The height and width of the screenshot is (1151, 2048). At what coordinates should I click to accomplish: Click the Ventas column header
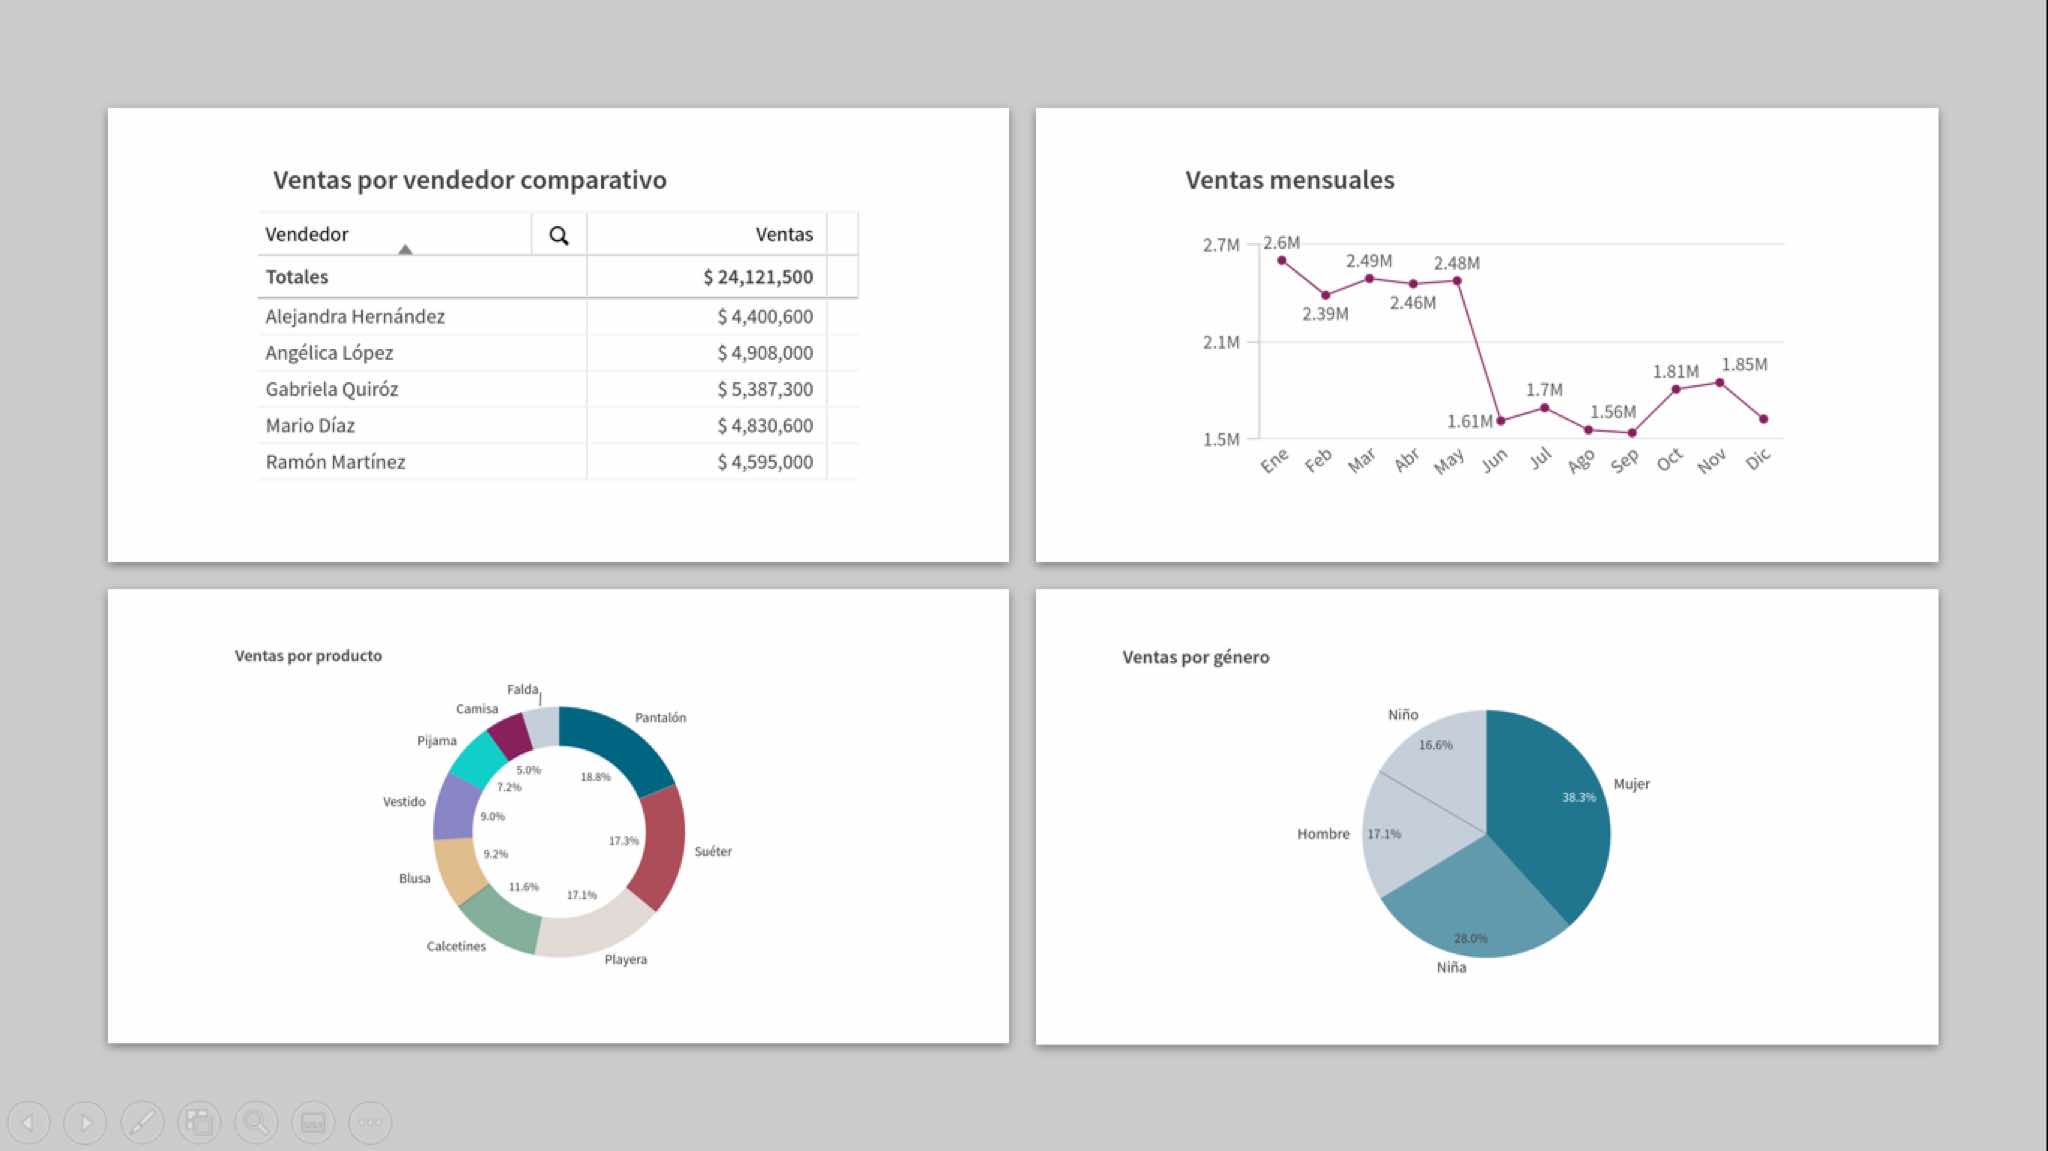783,234
